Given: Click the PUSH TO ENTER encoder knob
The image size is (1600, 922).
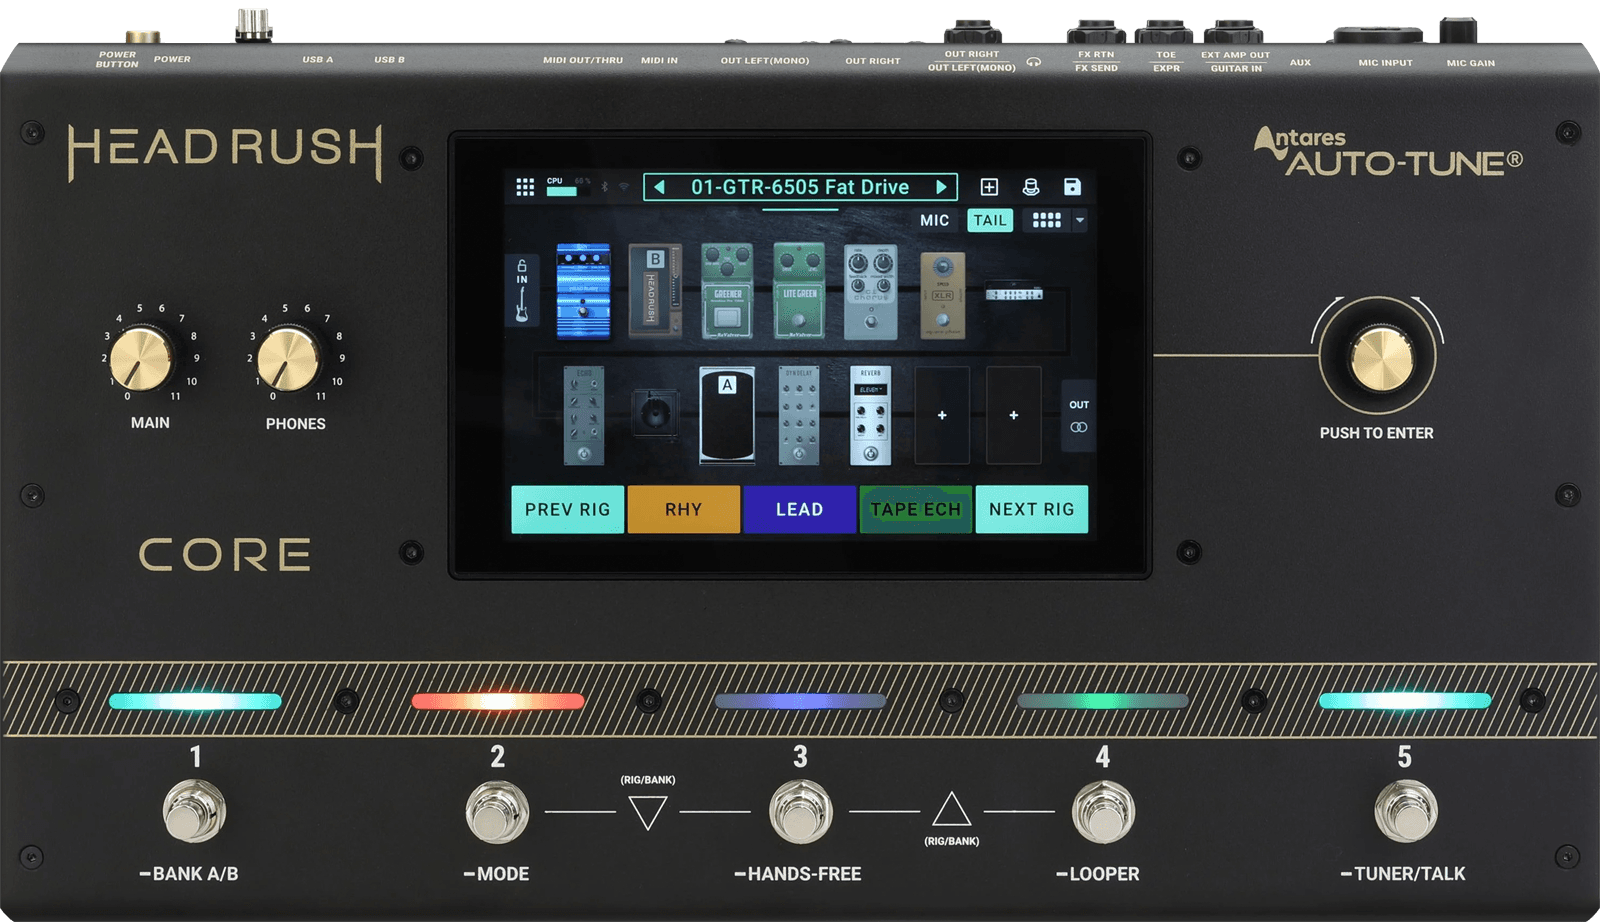Looking at the screenshot, I should (1382, 358).
